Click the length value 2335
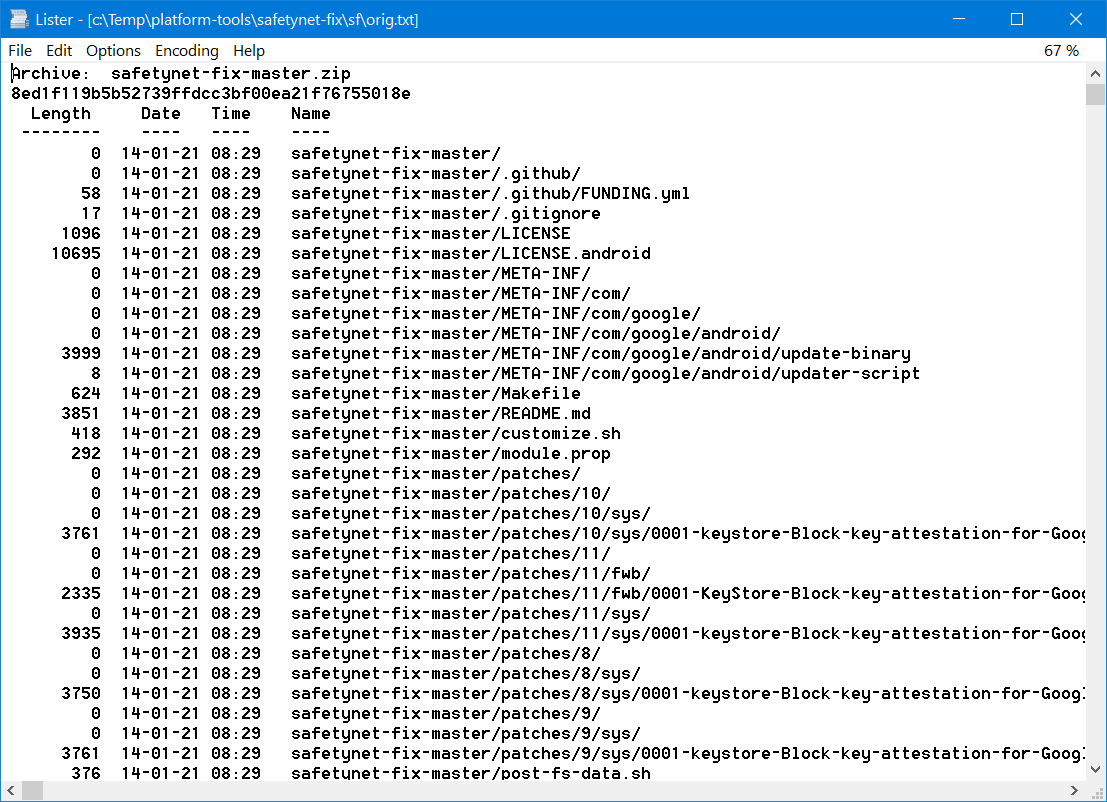 81,593
